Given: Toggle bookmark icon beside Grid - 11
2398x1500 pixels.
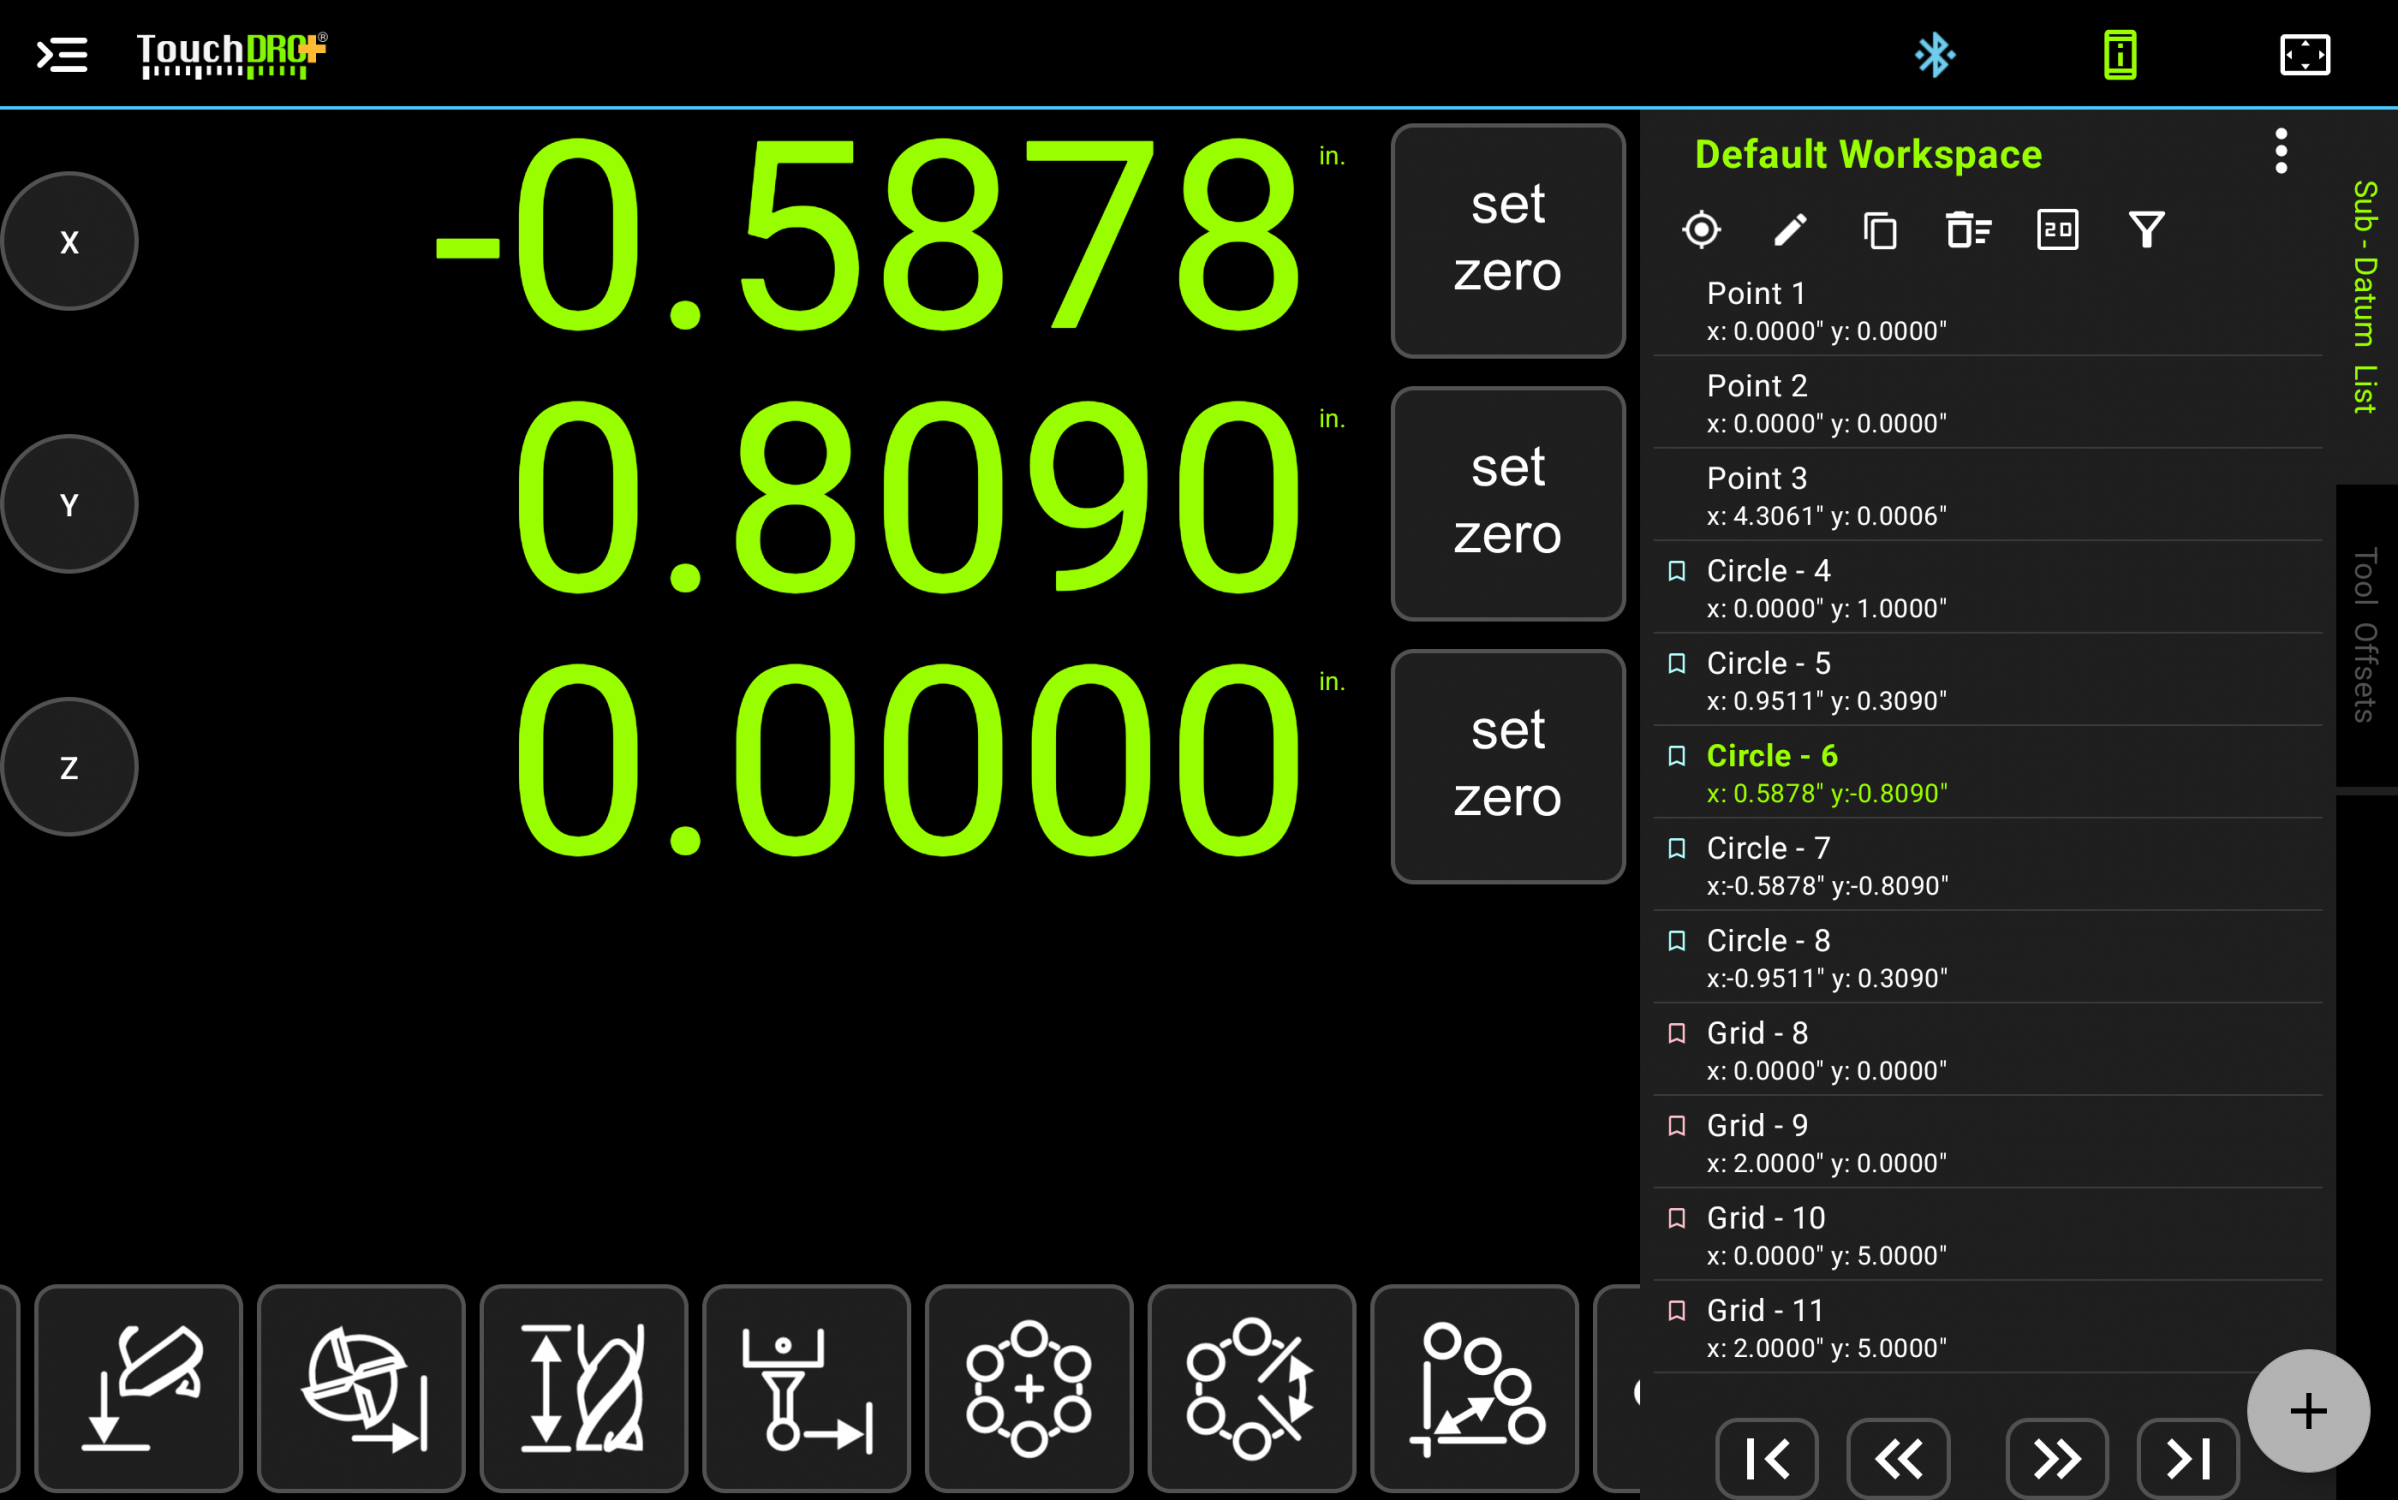Looking at the screenshot, I should (x=1677, y=1311).
